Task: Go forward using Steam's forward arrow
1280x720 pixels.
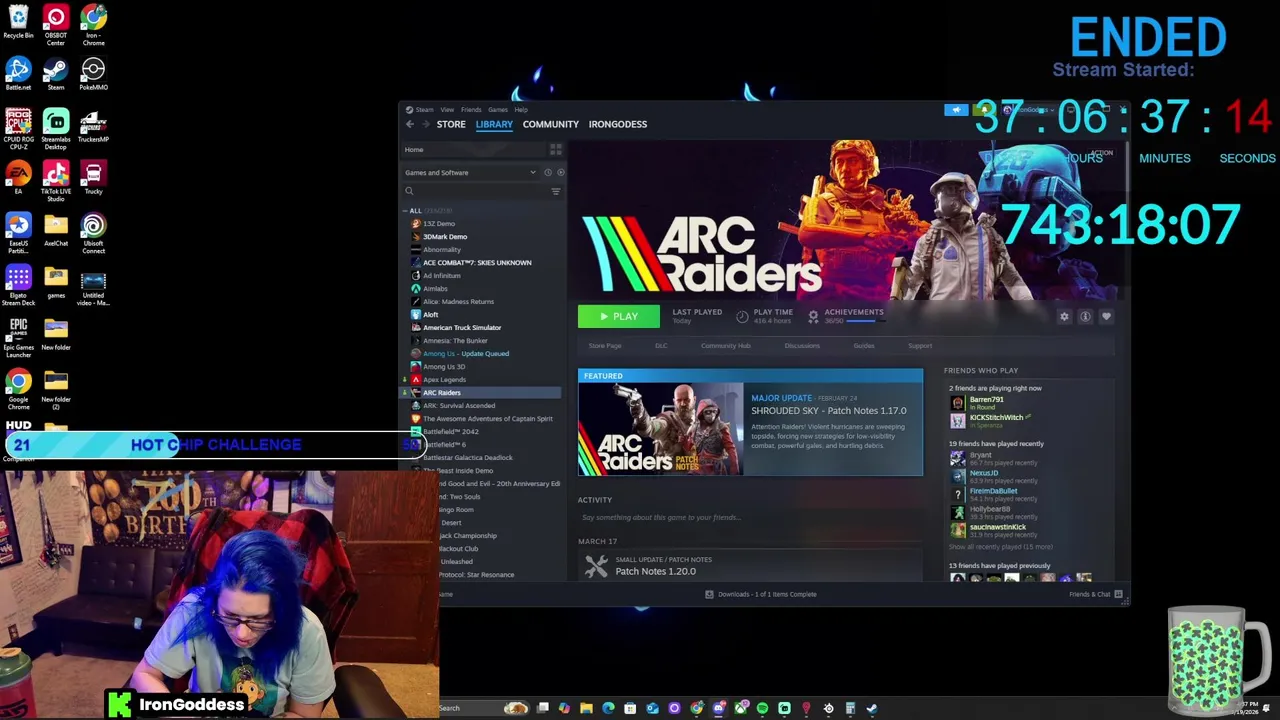Action: tap(426, 124)
